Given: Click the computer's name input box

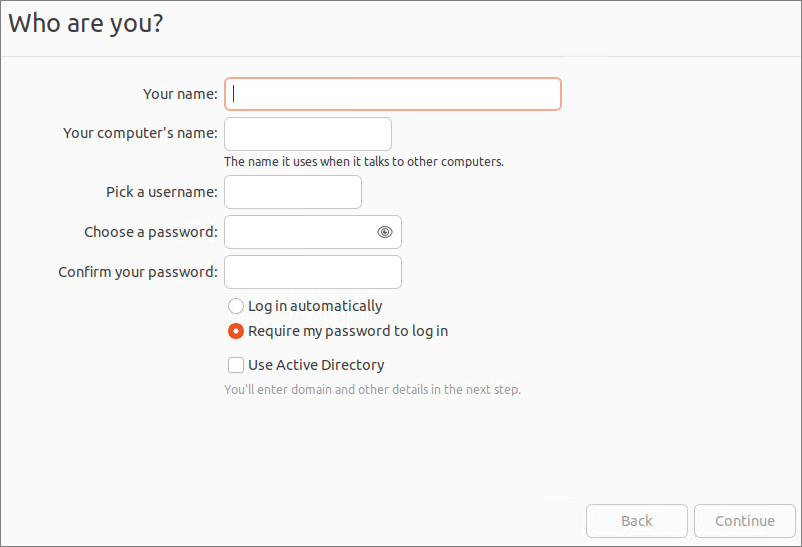Looking at the screenshot, I should [308, 134].
